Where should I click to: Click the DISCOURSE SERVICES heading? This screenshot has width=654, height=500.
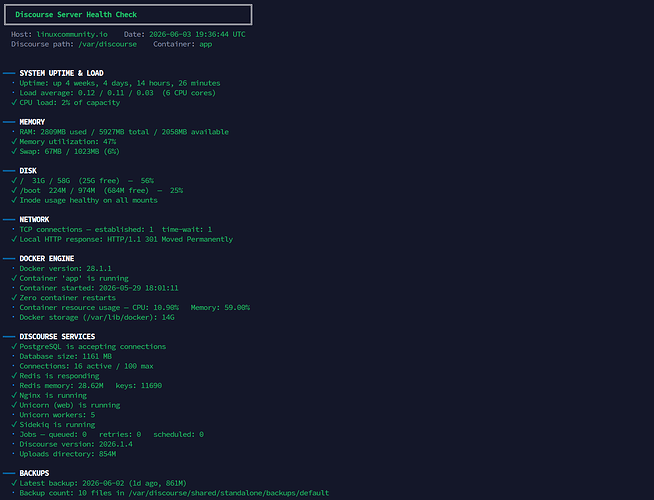pyautogui.click(x=57, y=337)
